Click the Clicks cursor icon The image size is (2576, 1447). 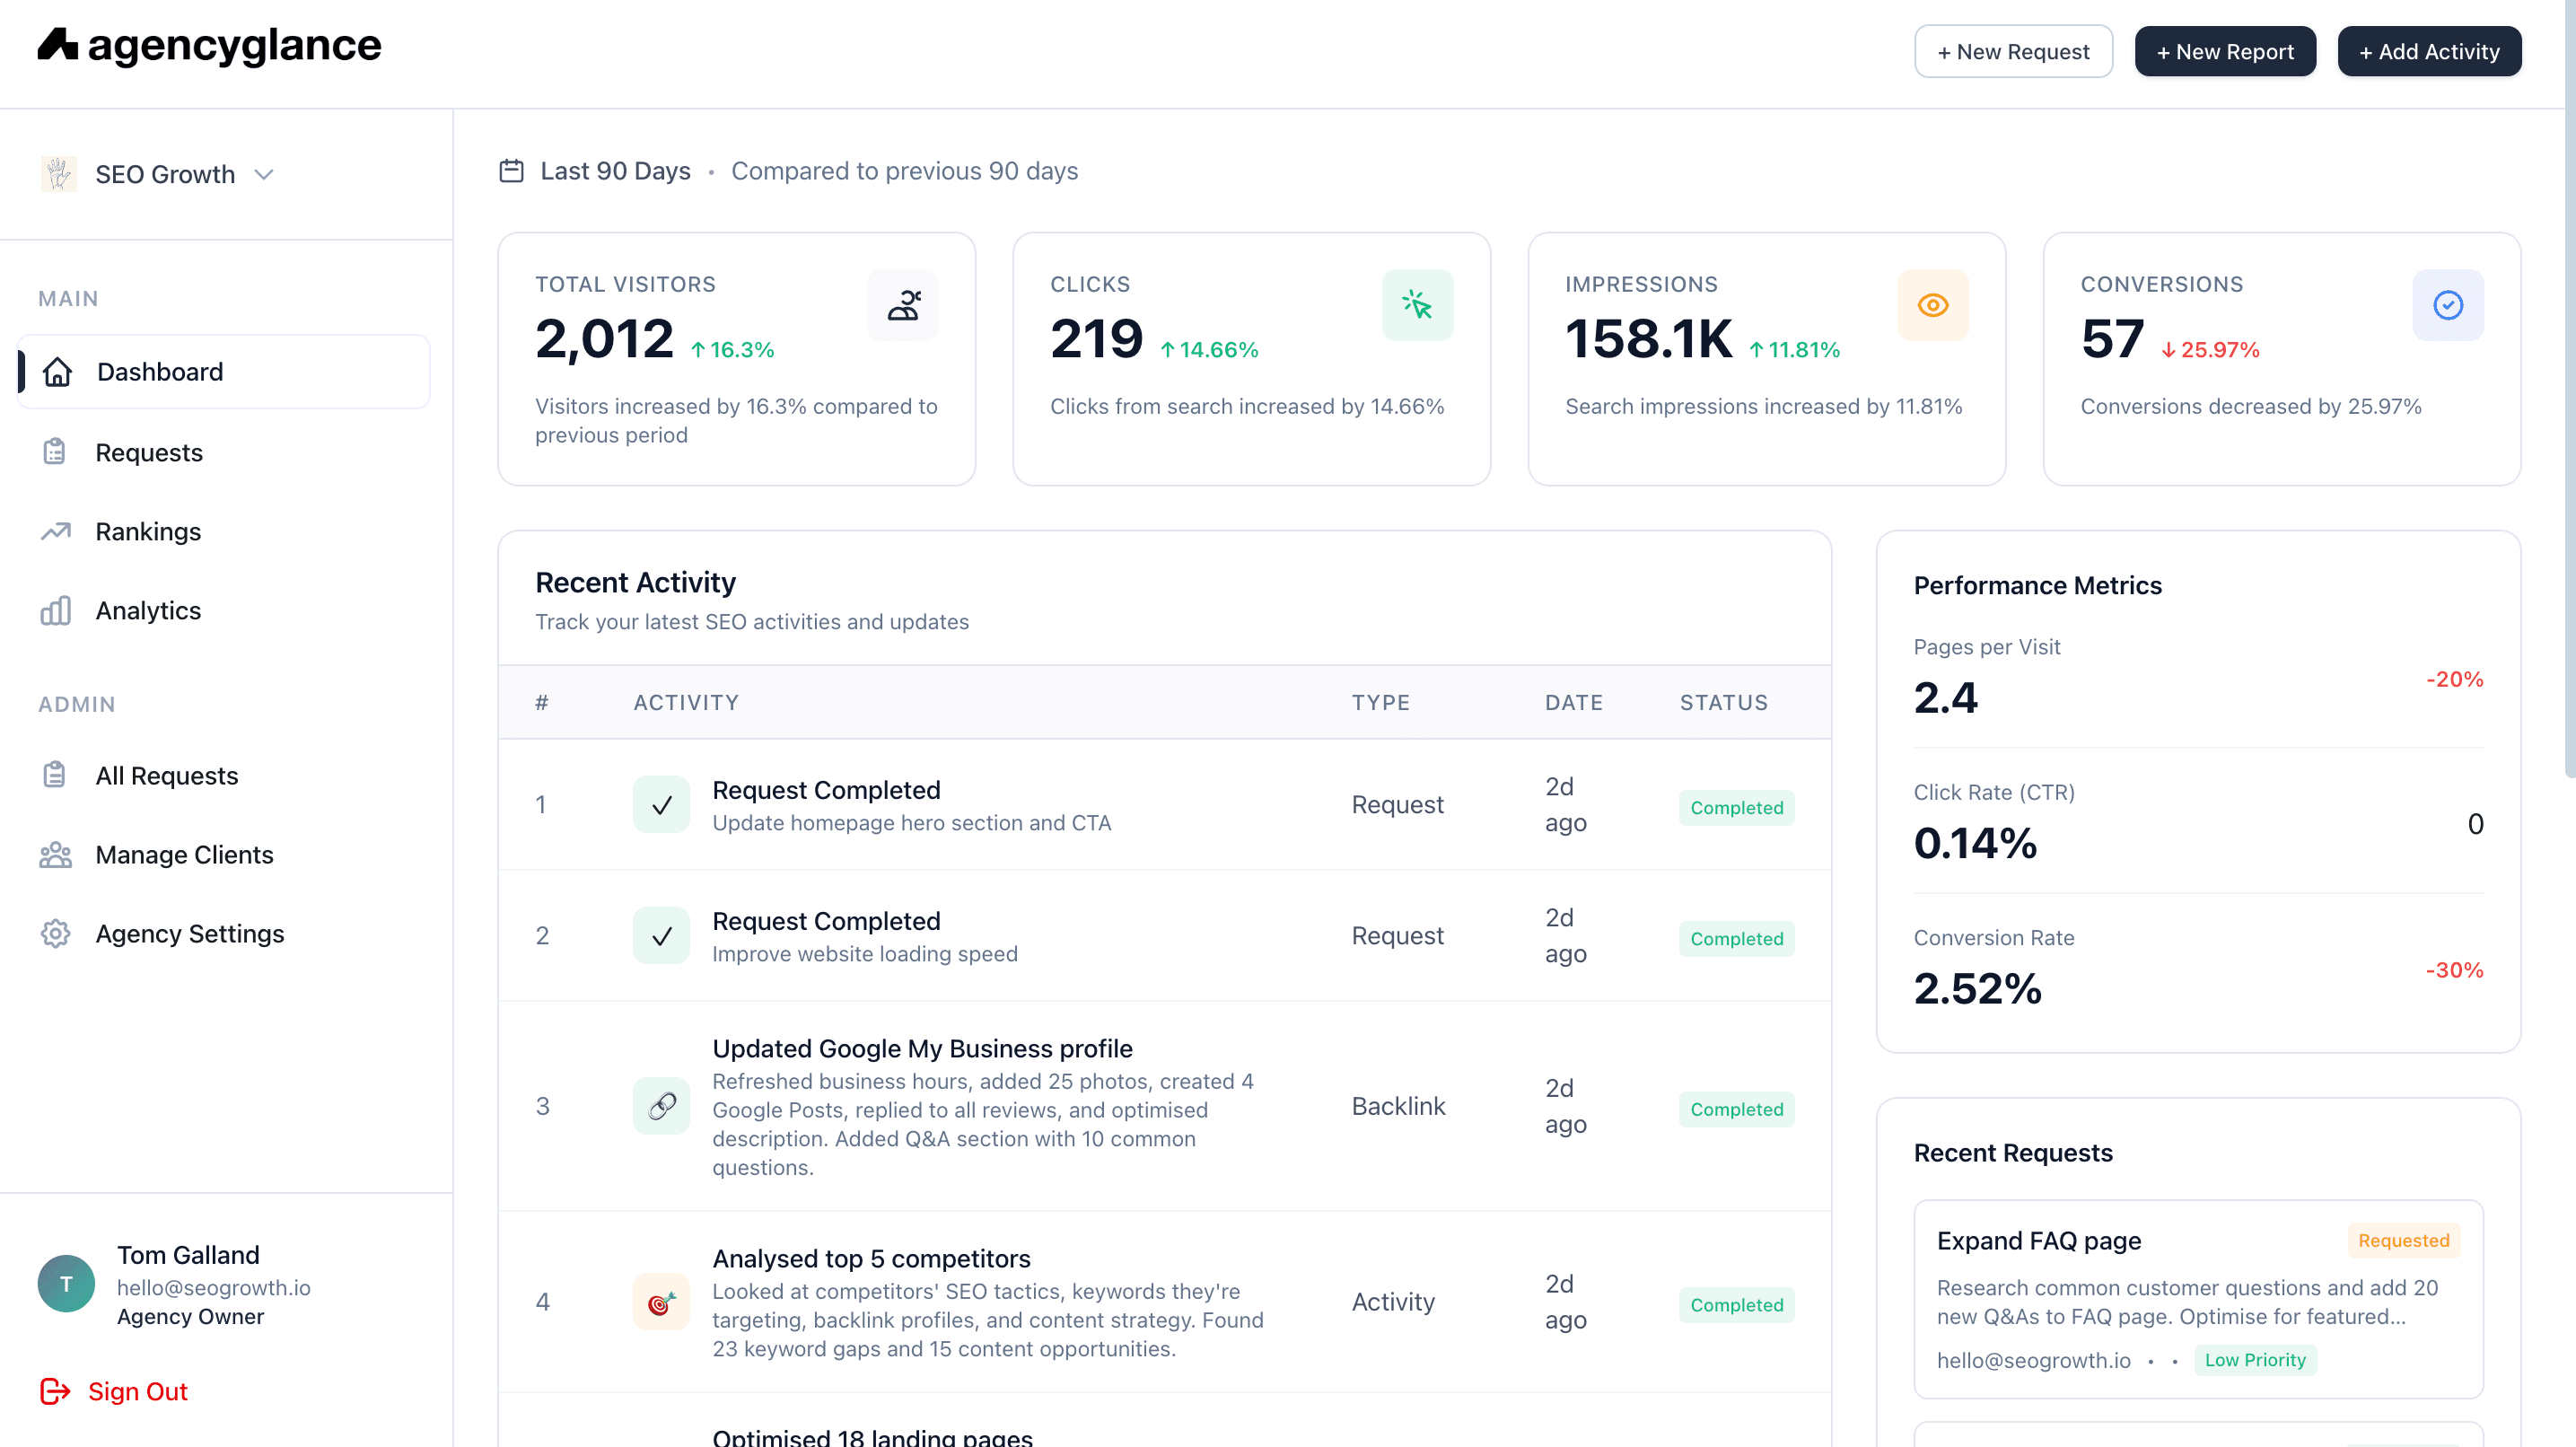(1417, 305)
